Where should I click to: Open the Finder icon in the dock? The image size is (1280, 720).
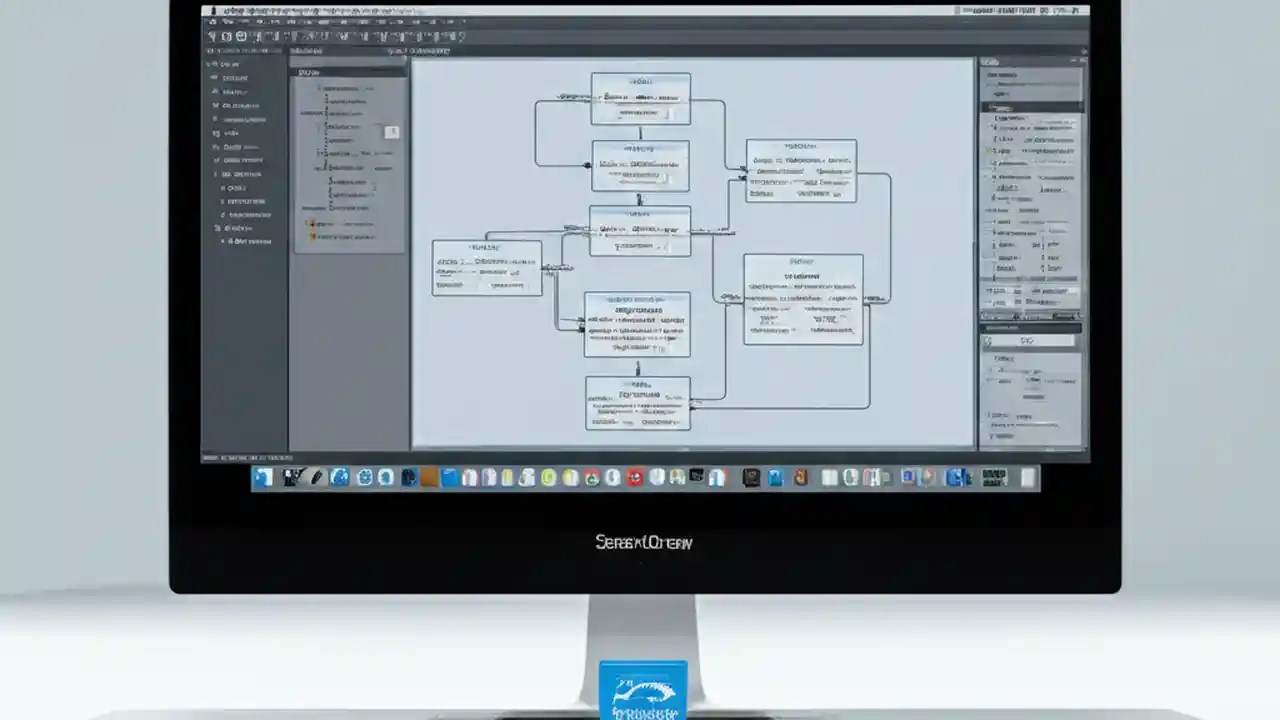point(262,478)
